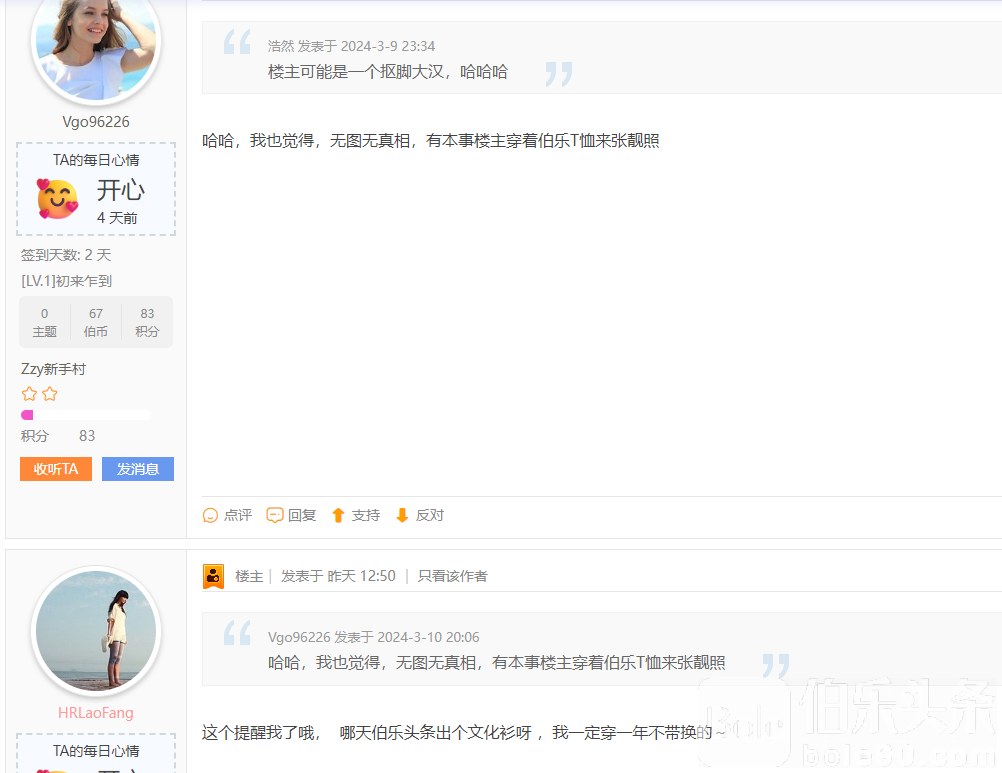Click the 开心 heart emoji mood icon

pyautogui.click(x=57, y=191)
